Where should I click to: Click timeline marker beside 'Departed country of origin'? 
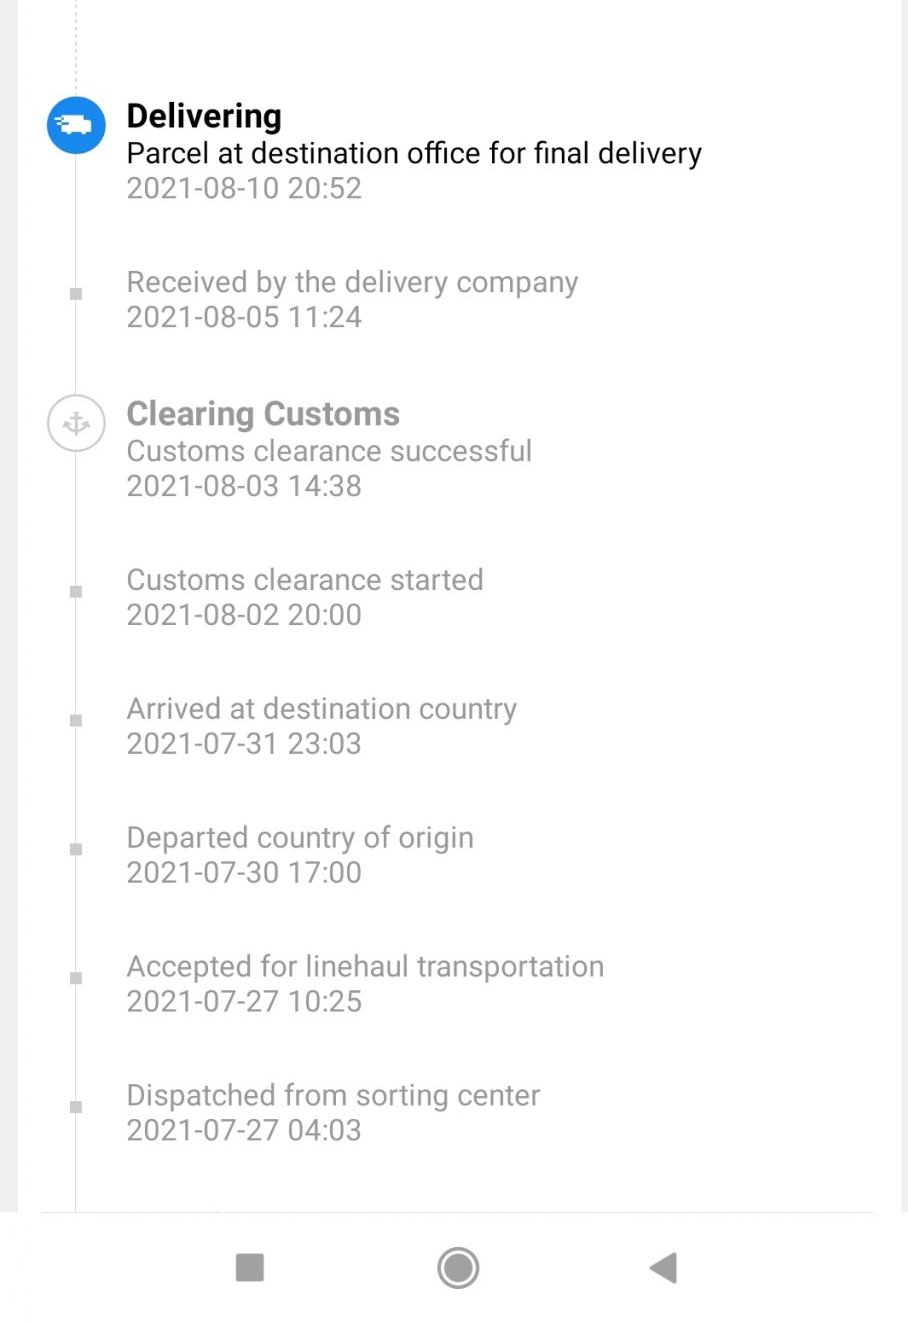[76, 849]
